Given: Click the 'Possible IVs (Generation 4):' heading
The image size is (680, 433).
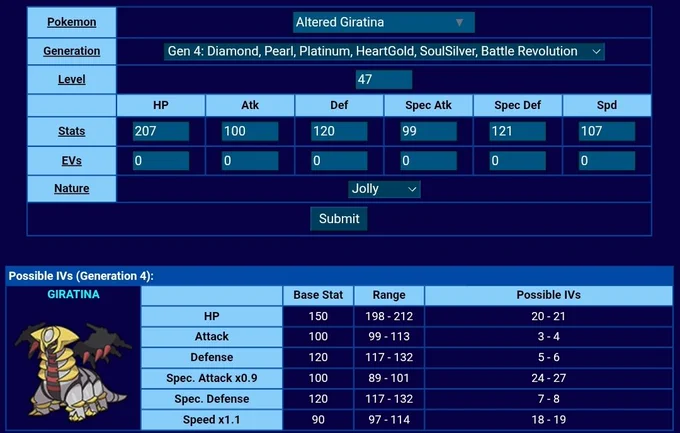Looking at the screenshot, I should pos(81,276).
